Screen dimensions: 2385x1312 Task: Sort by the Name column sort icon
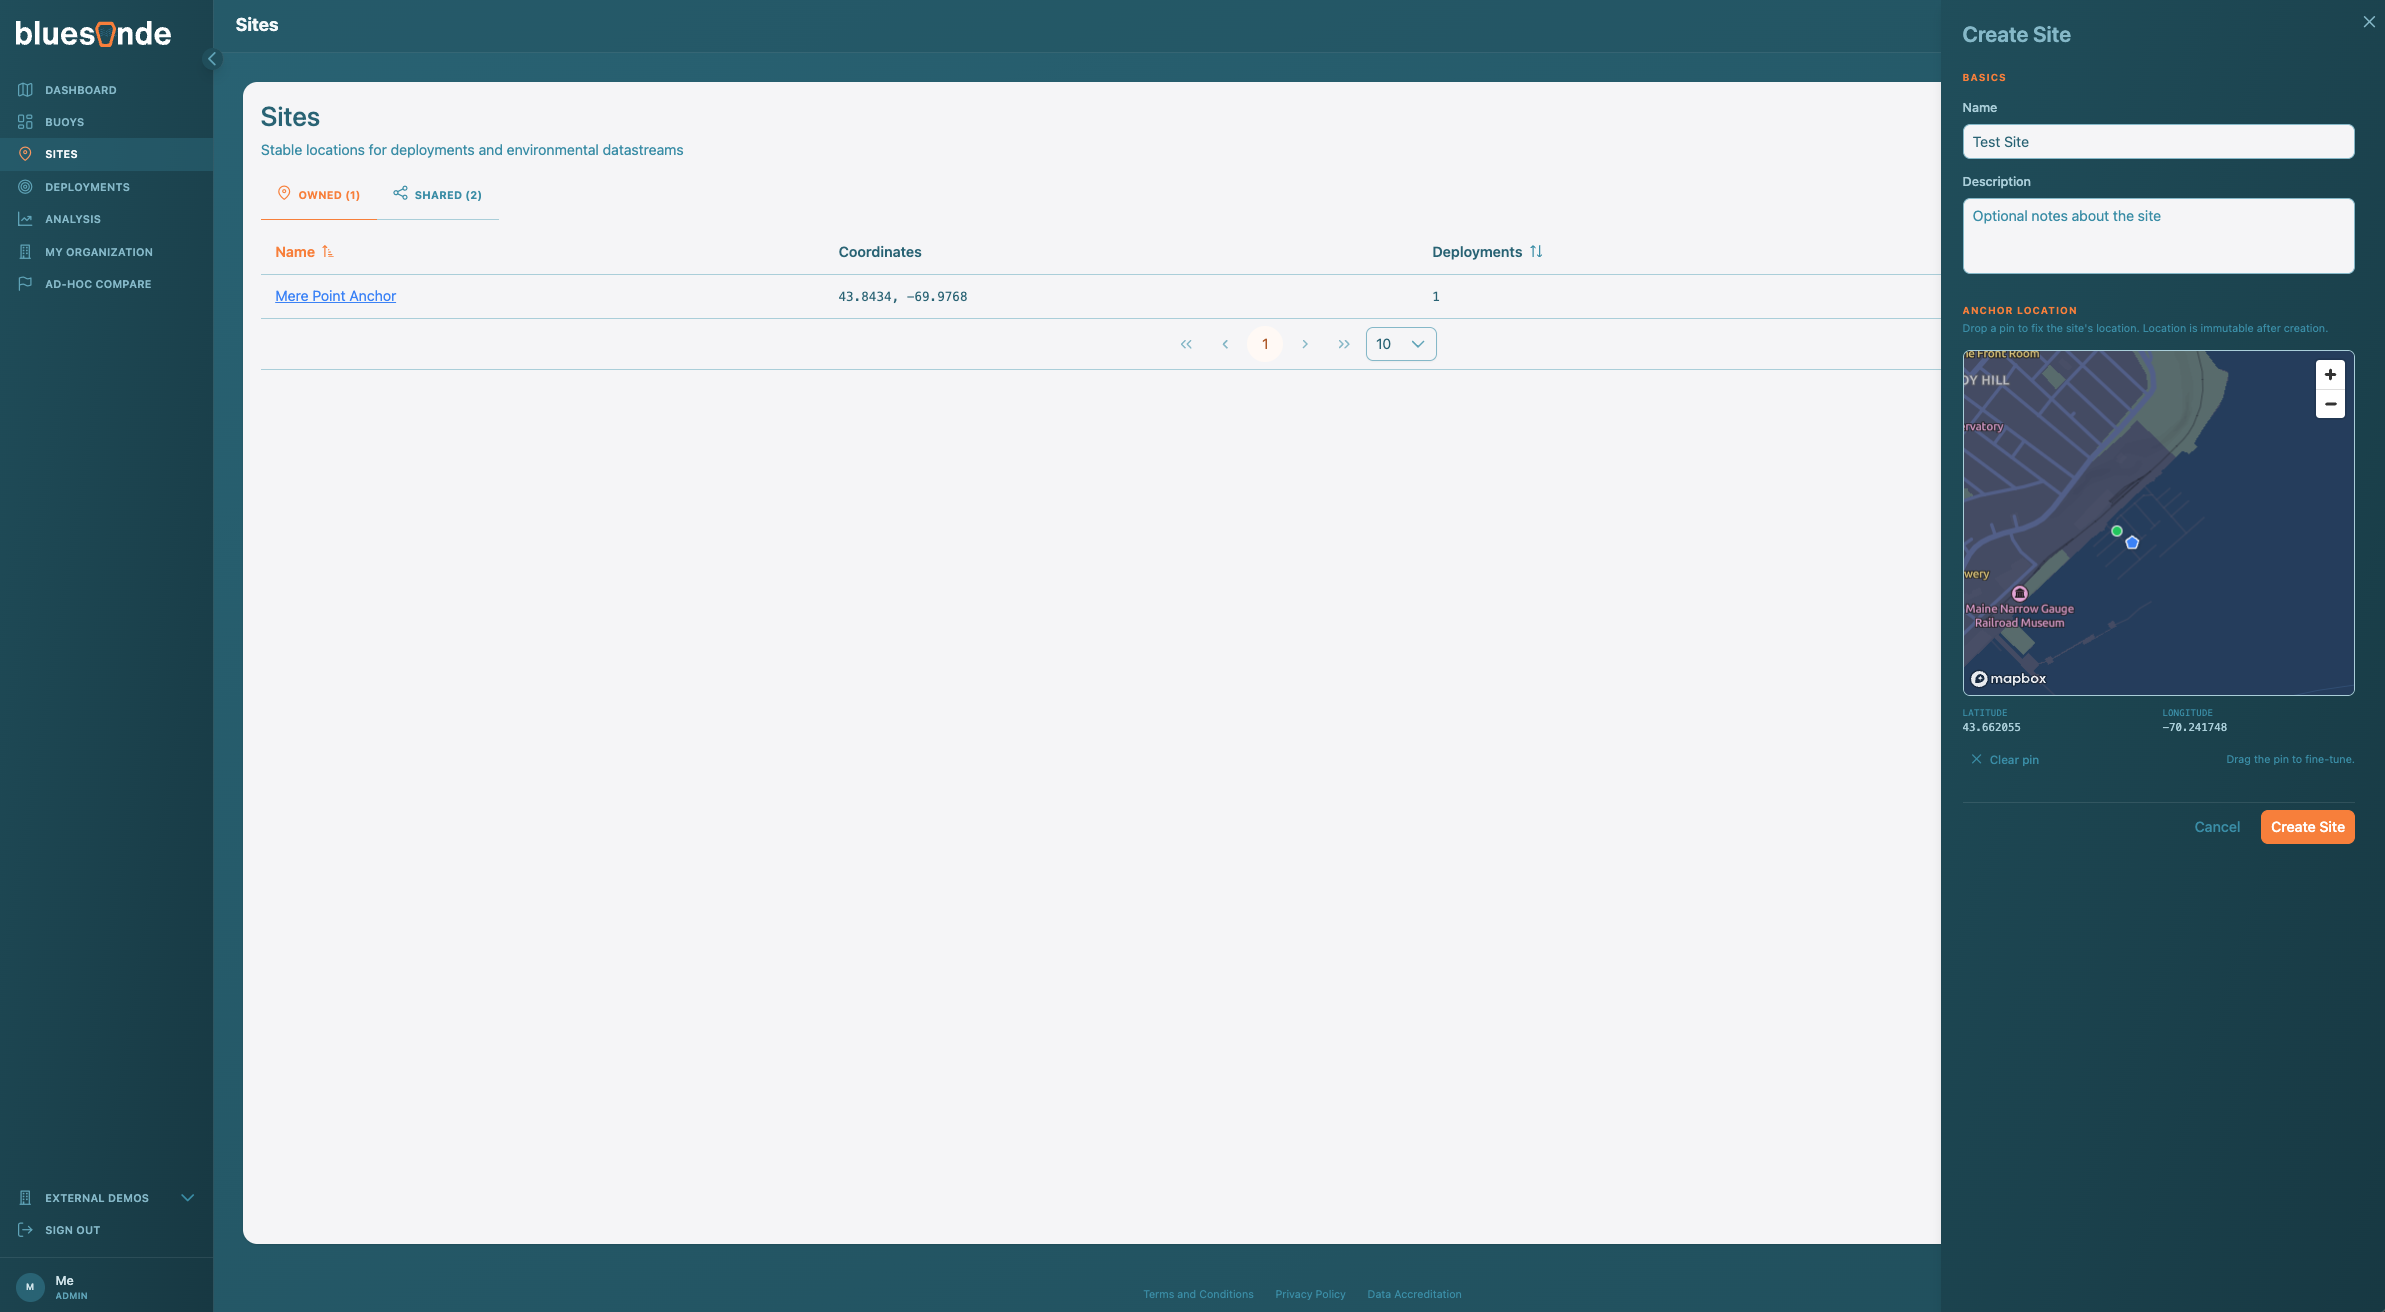point(328,252)
